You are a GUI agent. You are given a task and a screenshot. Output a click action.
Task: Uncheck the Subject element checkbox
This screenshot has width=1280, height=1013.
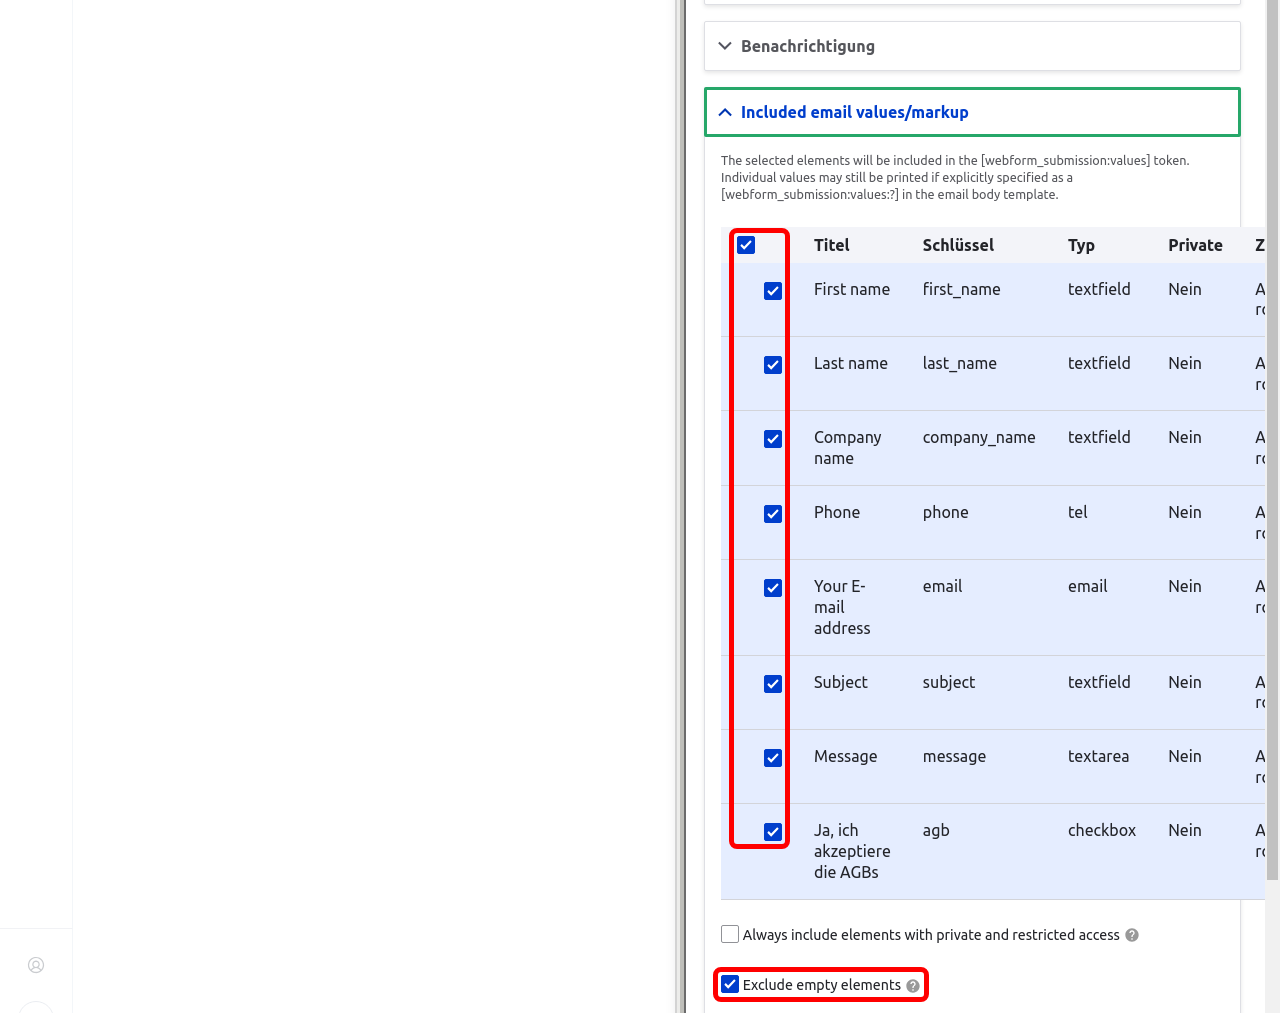click(773, 684)
